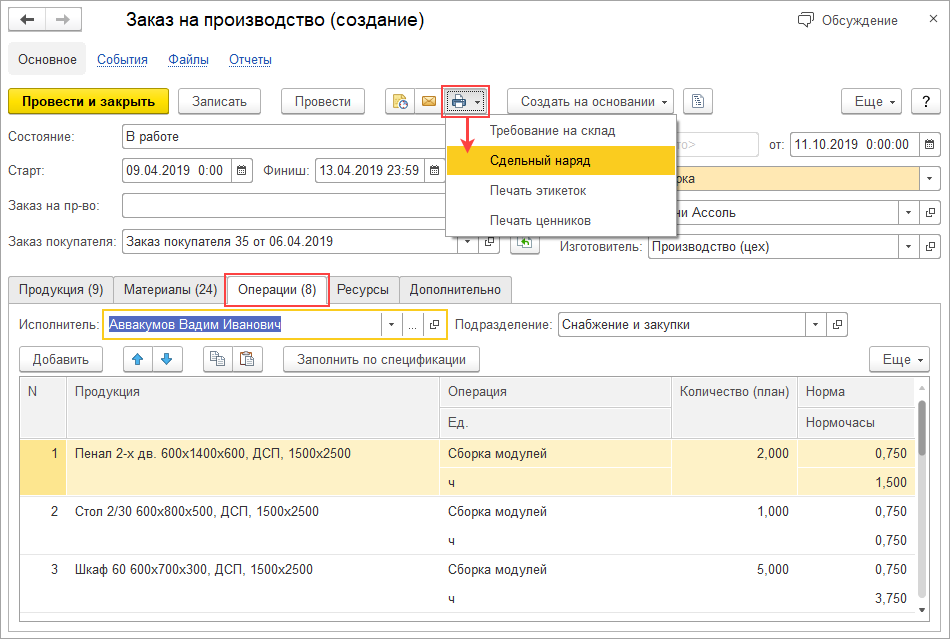The image size is (950, 639).
Task: Expand the Создать на основании dropdown
Action: [590, 101]
